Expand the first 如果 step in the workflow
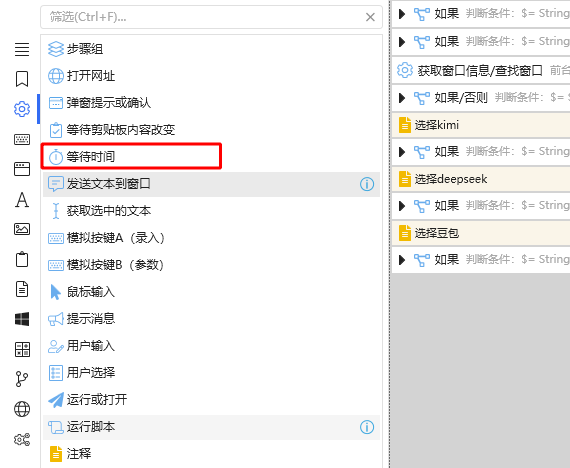Screen dimensions: 570x468 pos(402,14)
